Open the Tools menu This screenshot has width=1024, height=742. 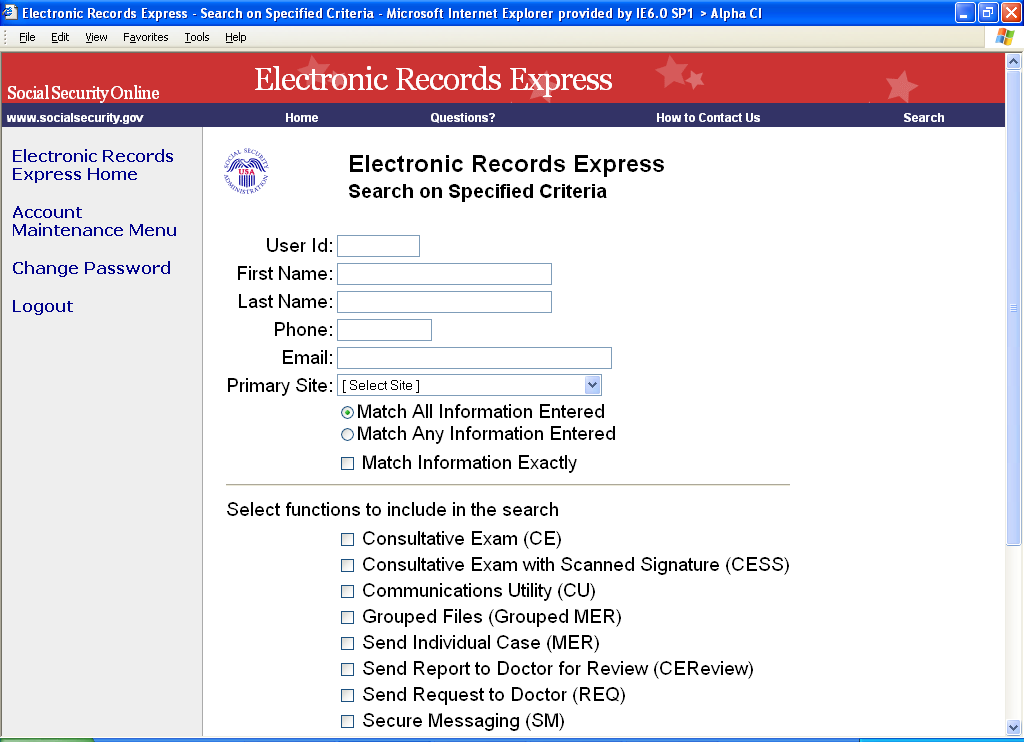[197, 37]
